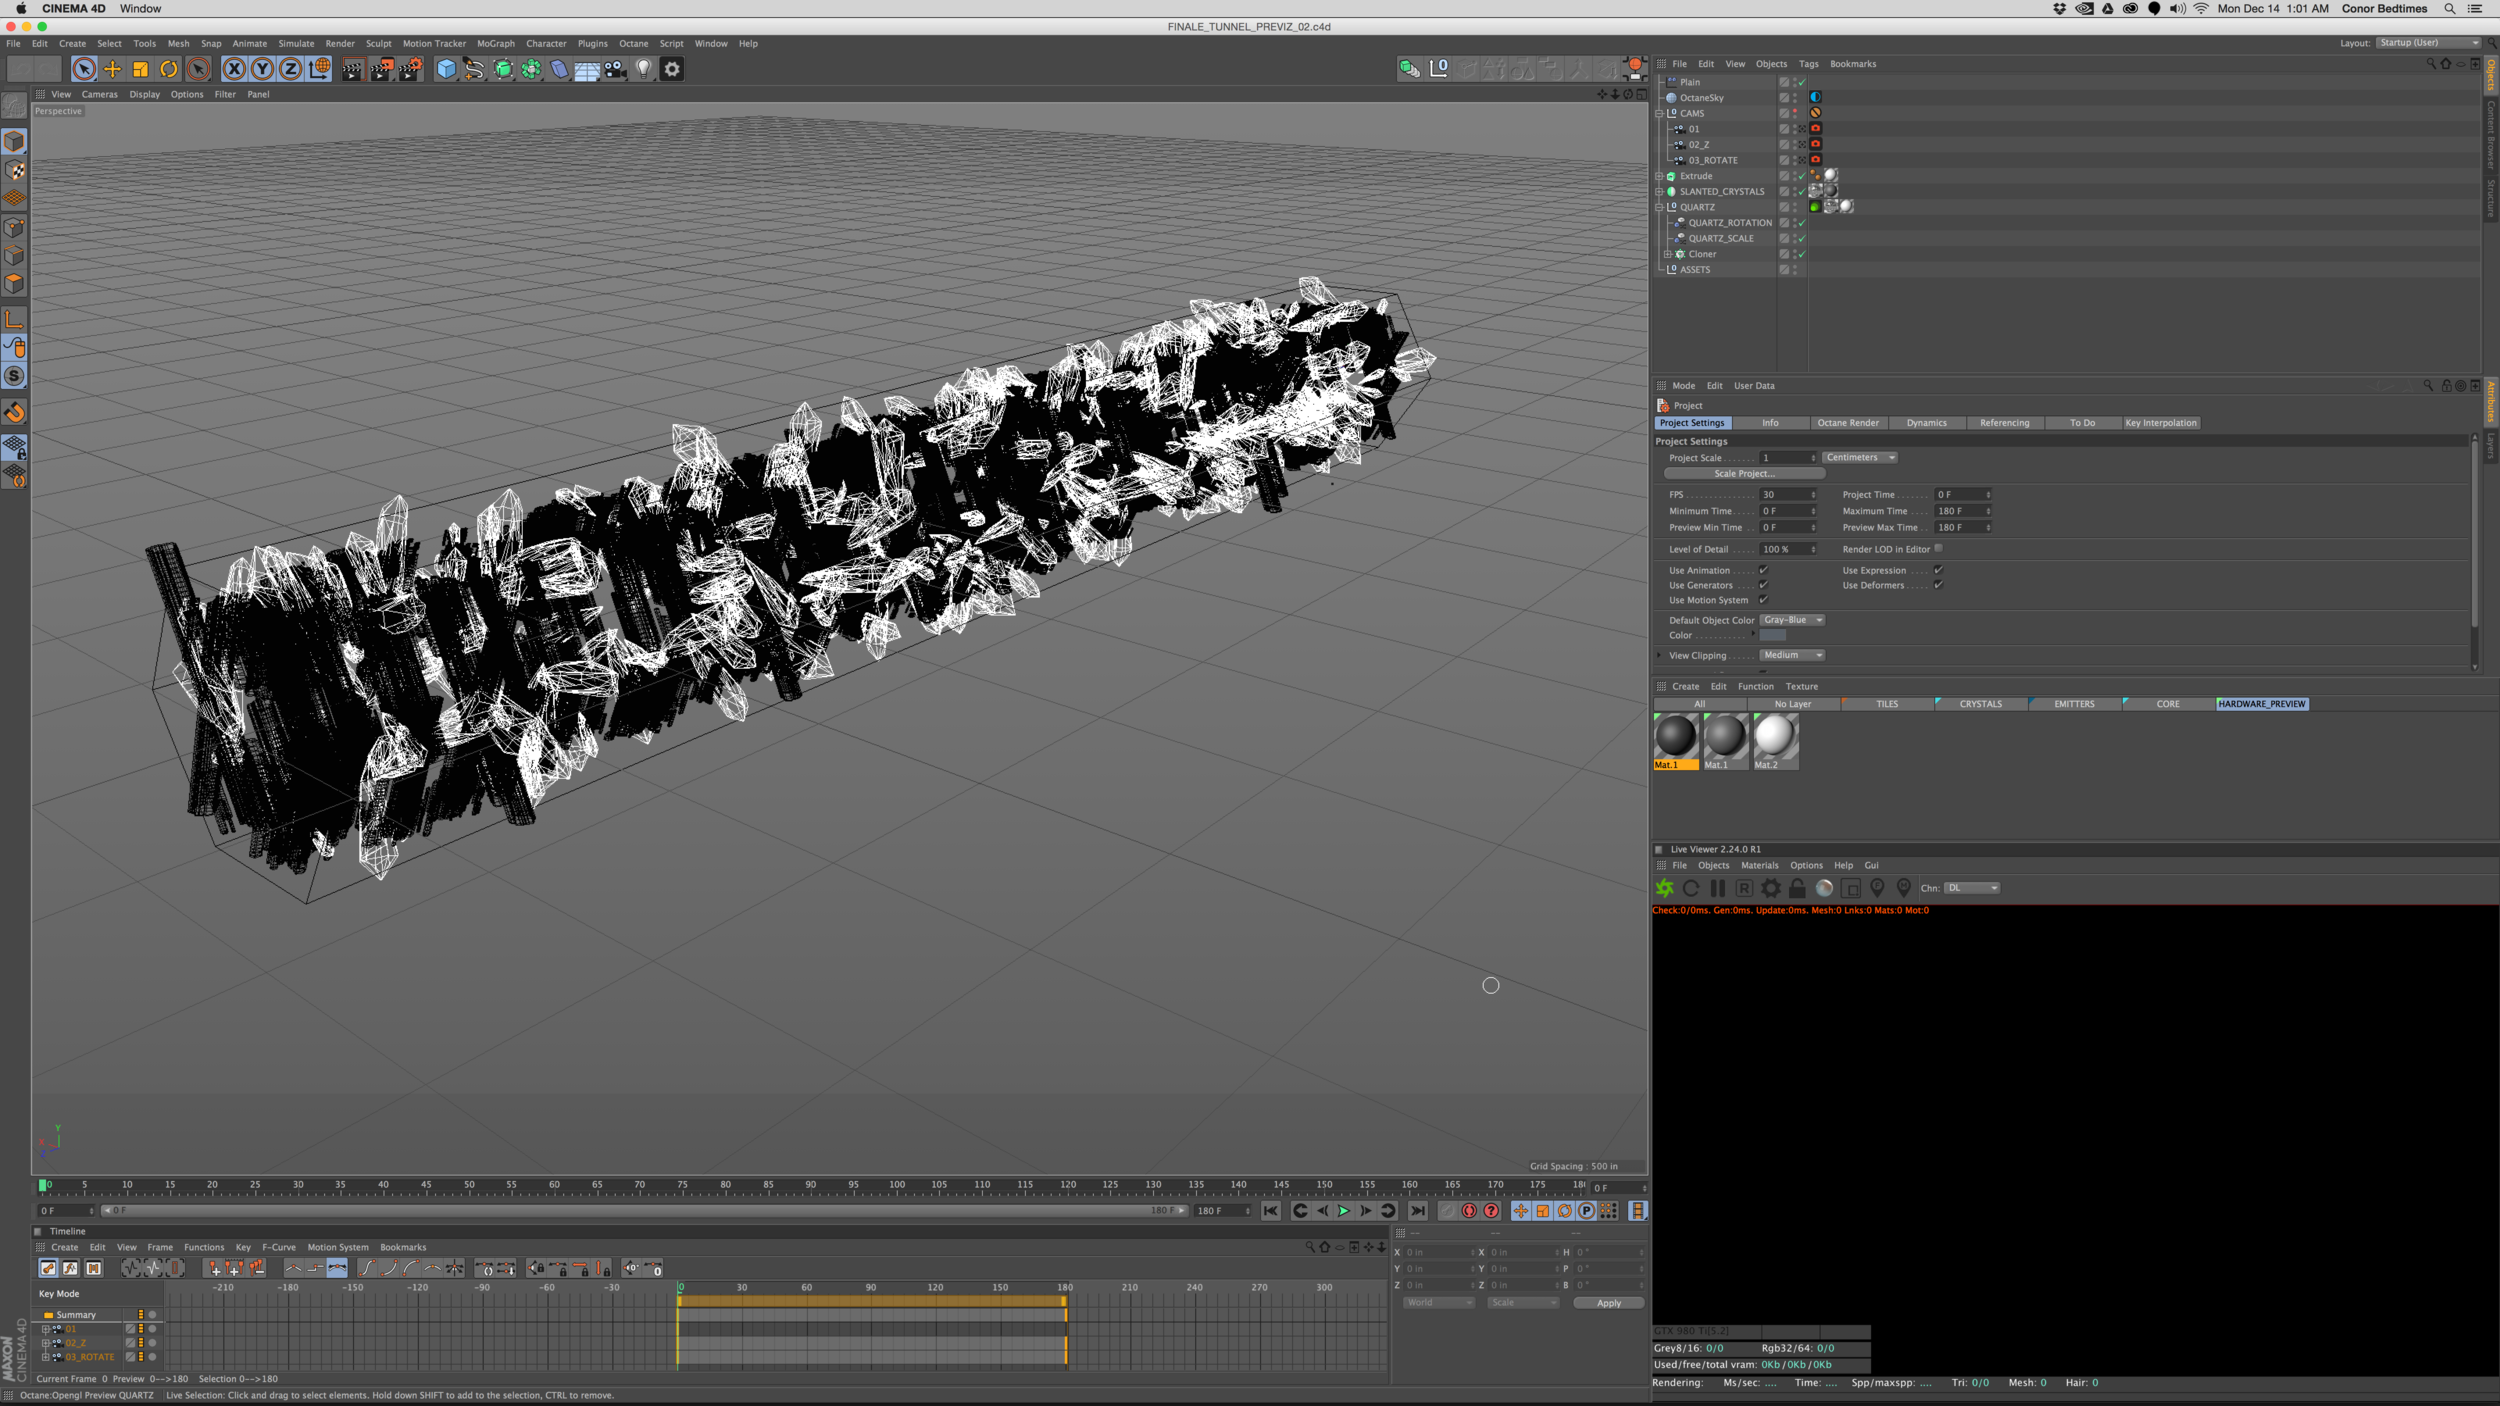This screenshot has height=1406, width=2500.
Task: Select the HARDWARE_PREVIEW material layer tab
Action: 2261,704
